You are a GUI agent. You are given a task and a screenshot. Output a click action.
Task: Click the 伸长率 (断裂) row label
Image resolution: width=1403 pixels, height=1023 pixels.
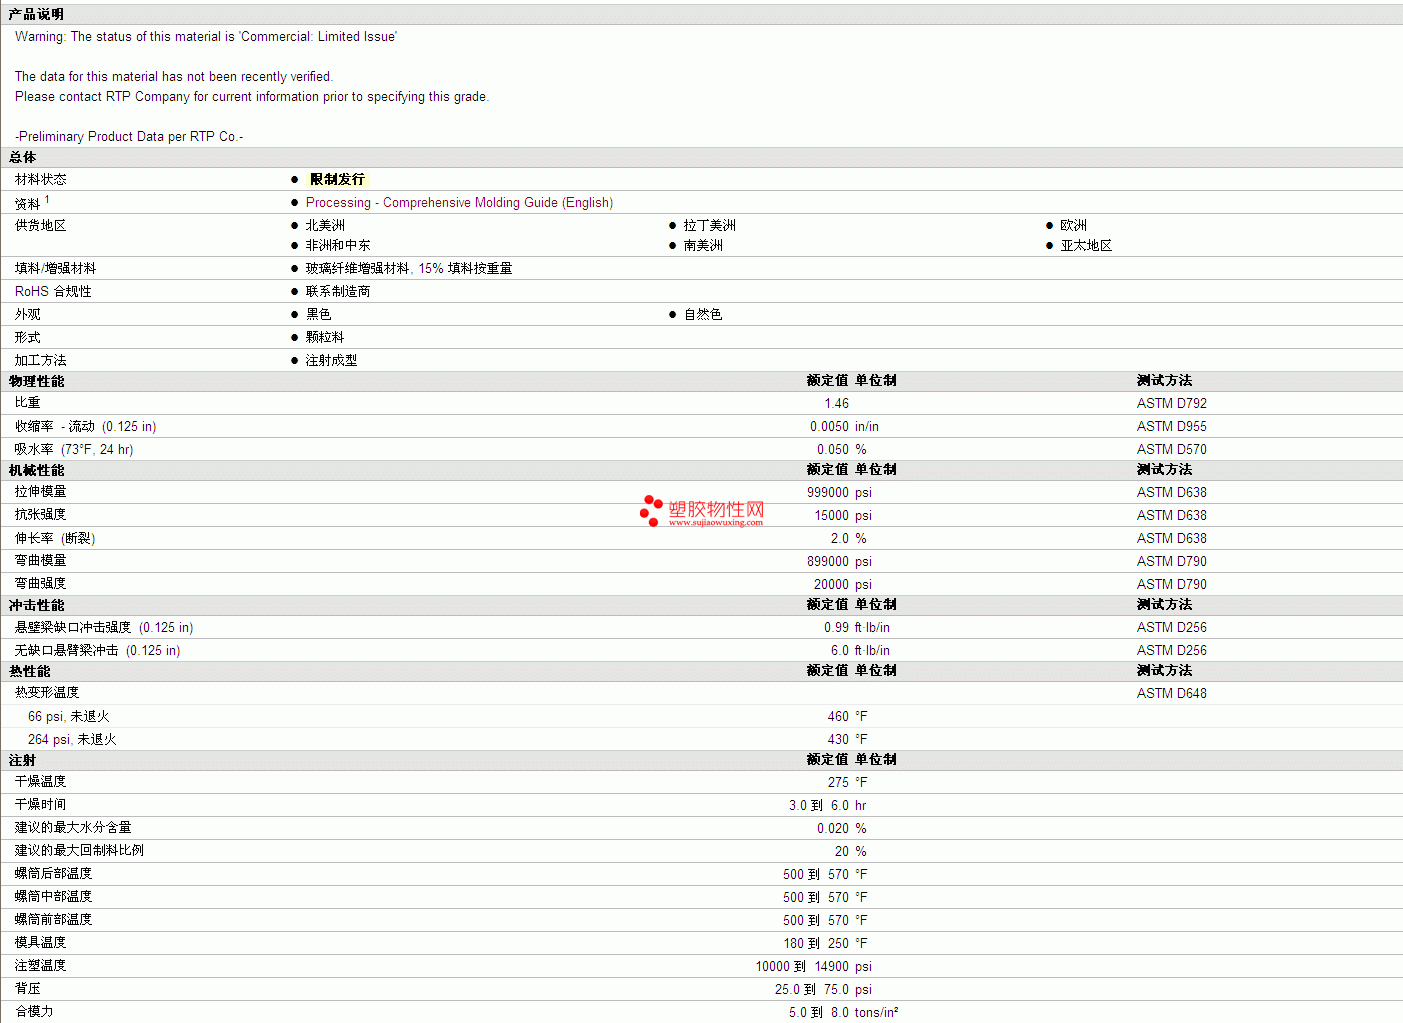tap(55, 538)
